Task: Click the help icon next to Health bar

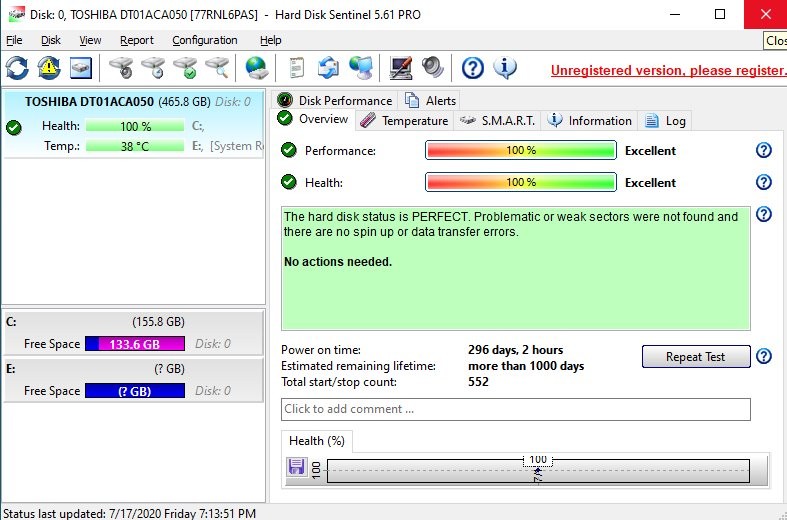Action: pyautogui.click(x=763, y=182)
